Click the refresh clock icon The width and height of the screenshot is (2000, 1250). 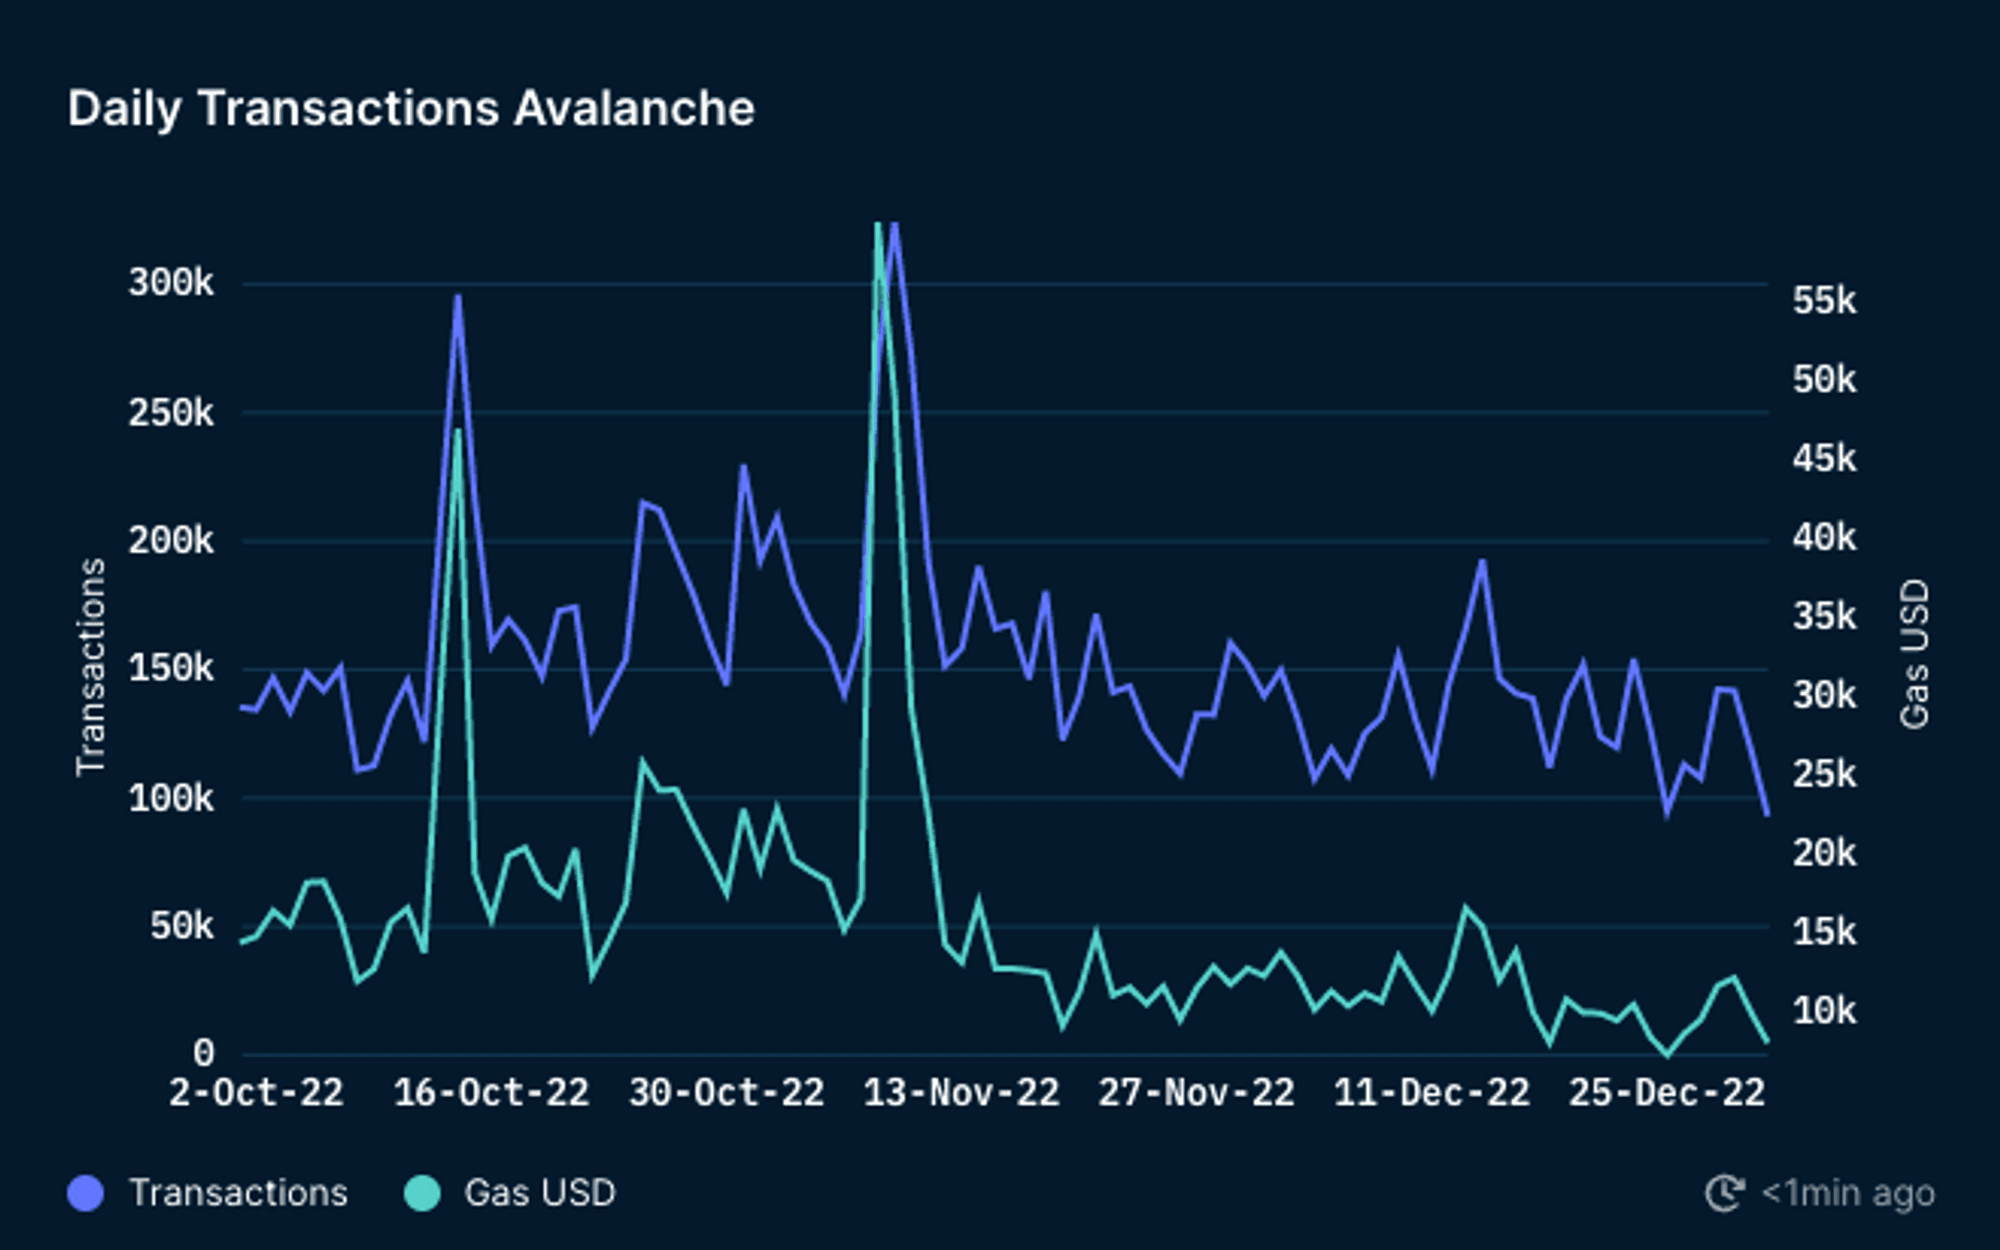[x=1724, y=1193]
